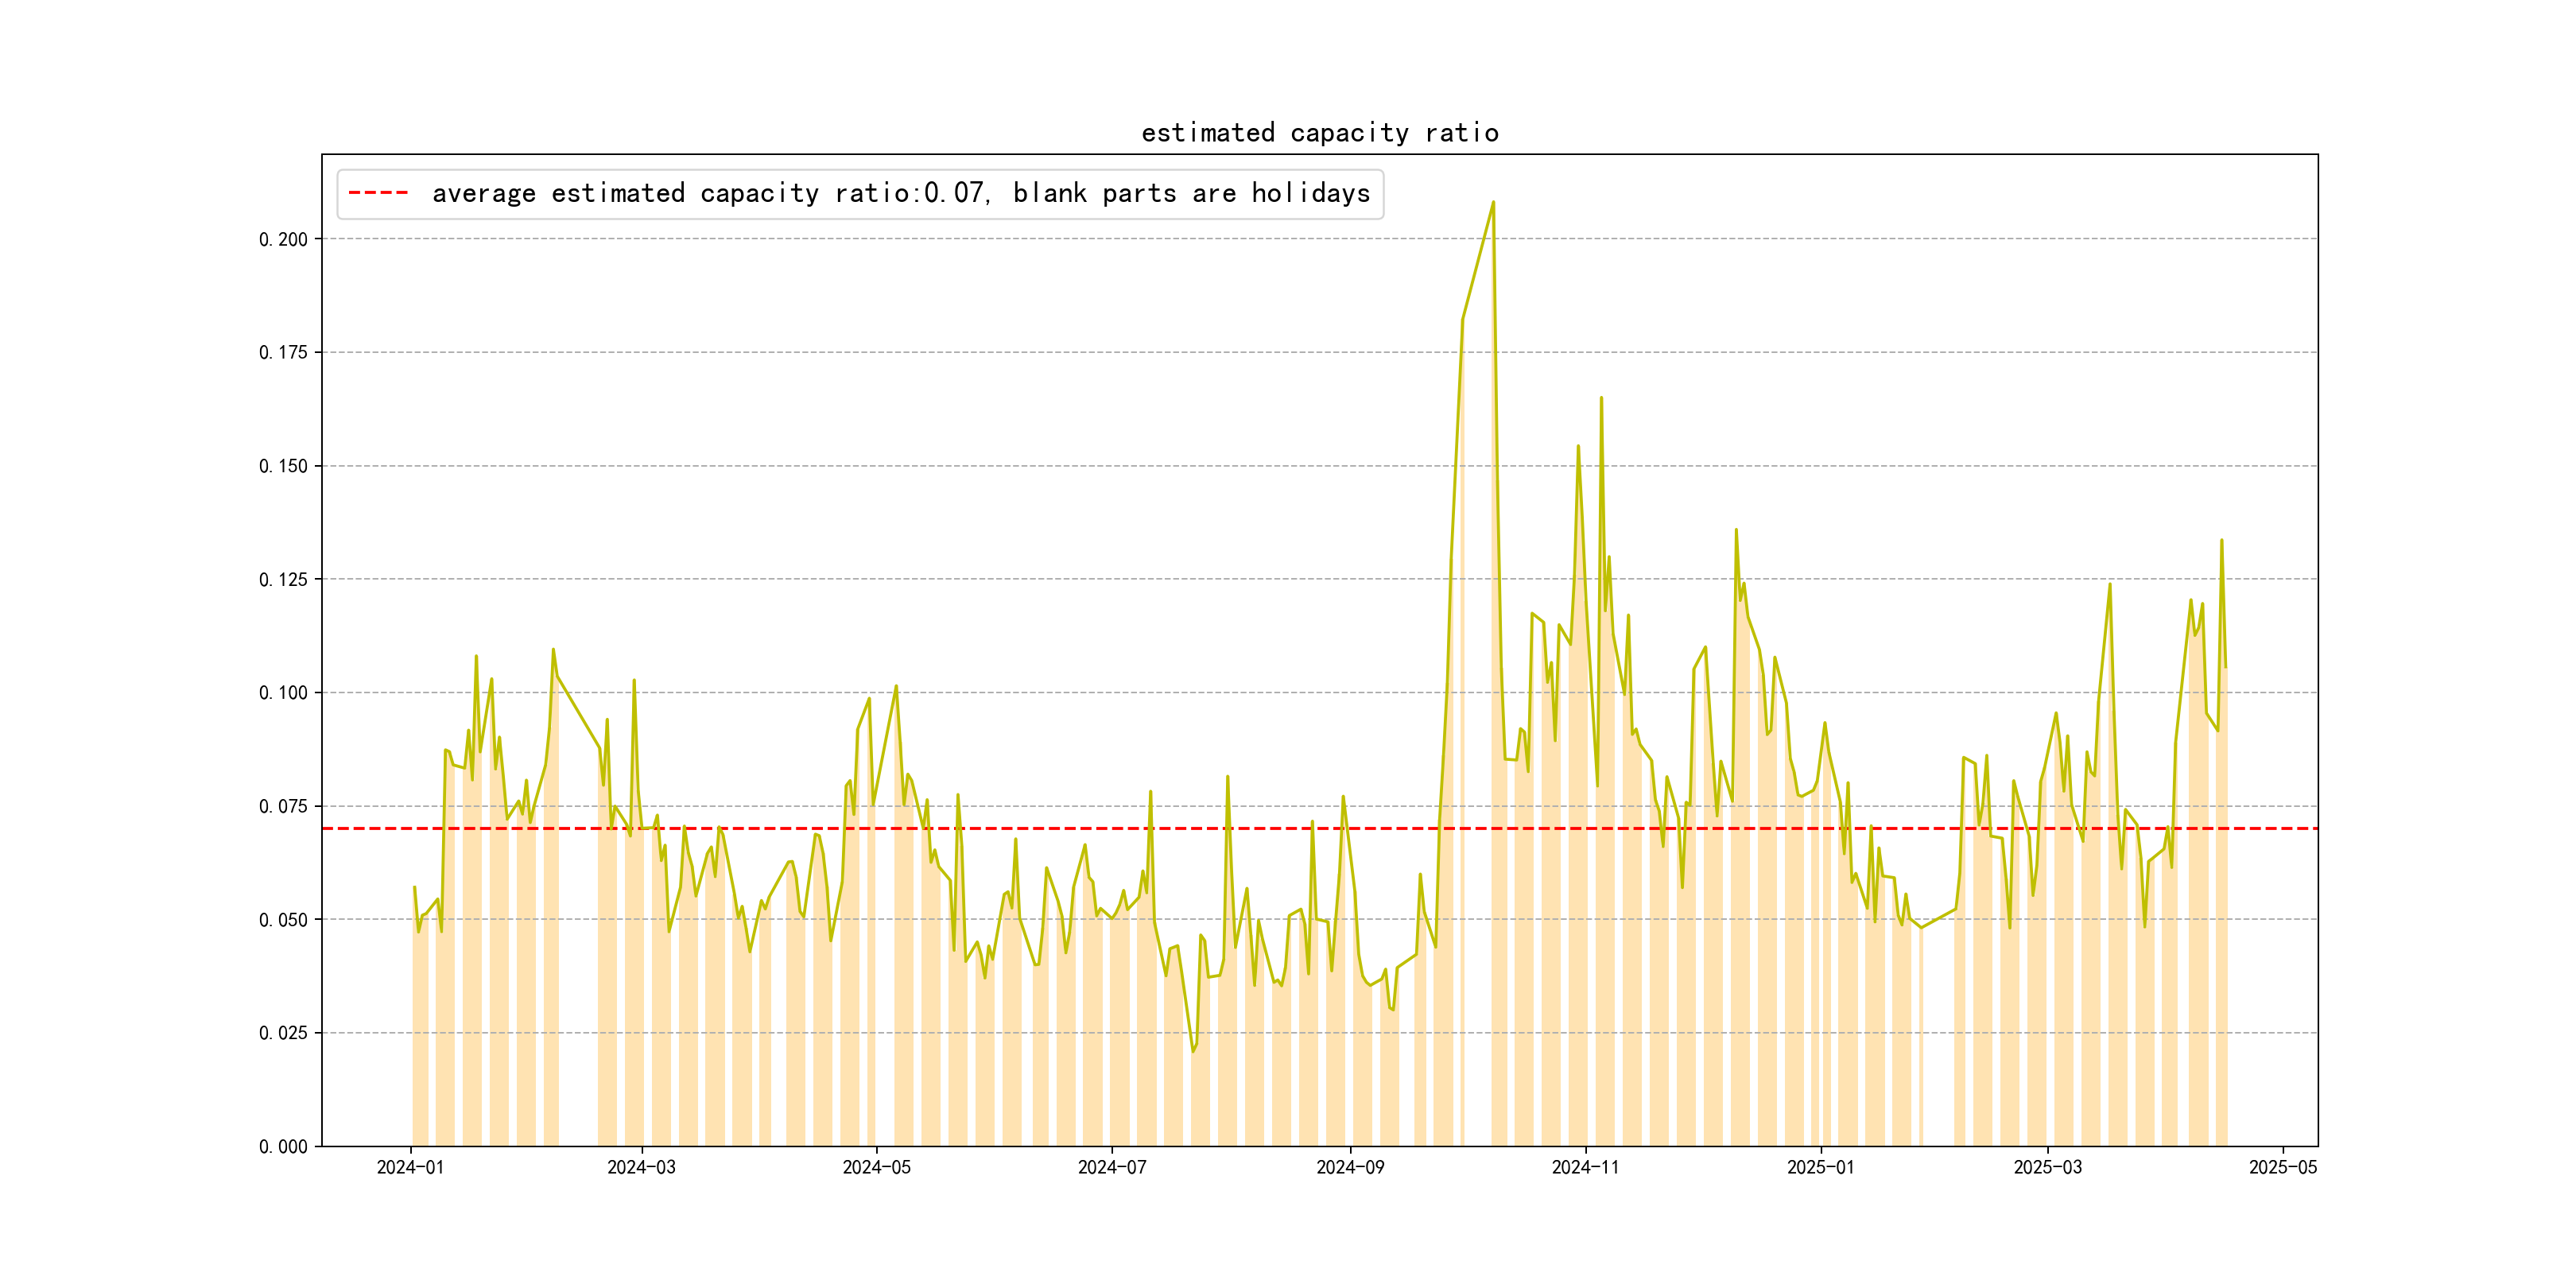Image resolution: width=2576 pixels, height=1288 pixels.
Task: Click the 0.175 y-axis tick label
Action: tap(283, 352)
